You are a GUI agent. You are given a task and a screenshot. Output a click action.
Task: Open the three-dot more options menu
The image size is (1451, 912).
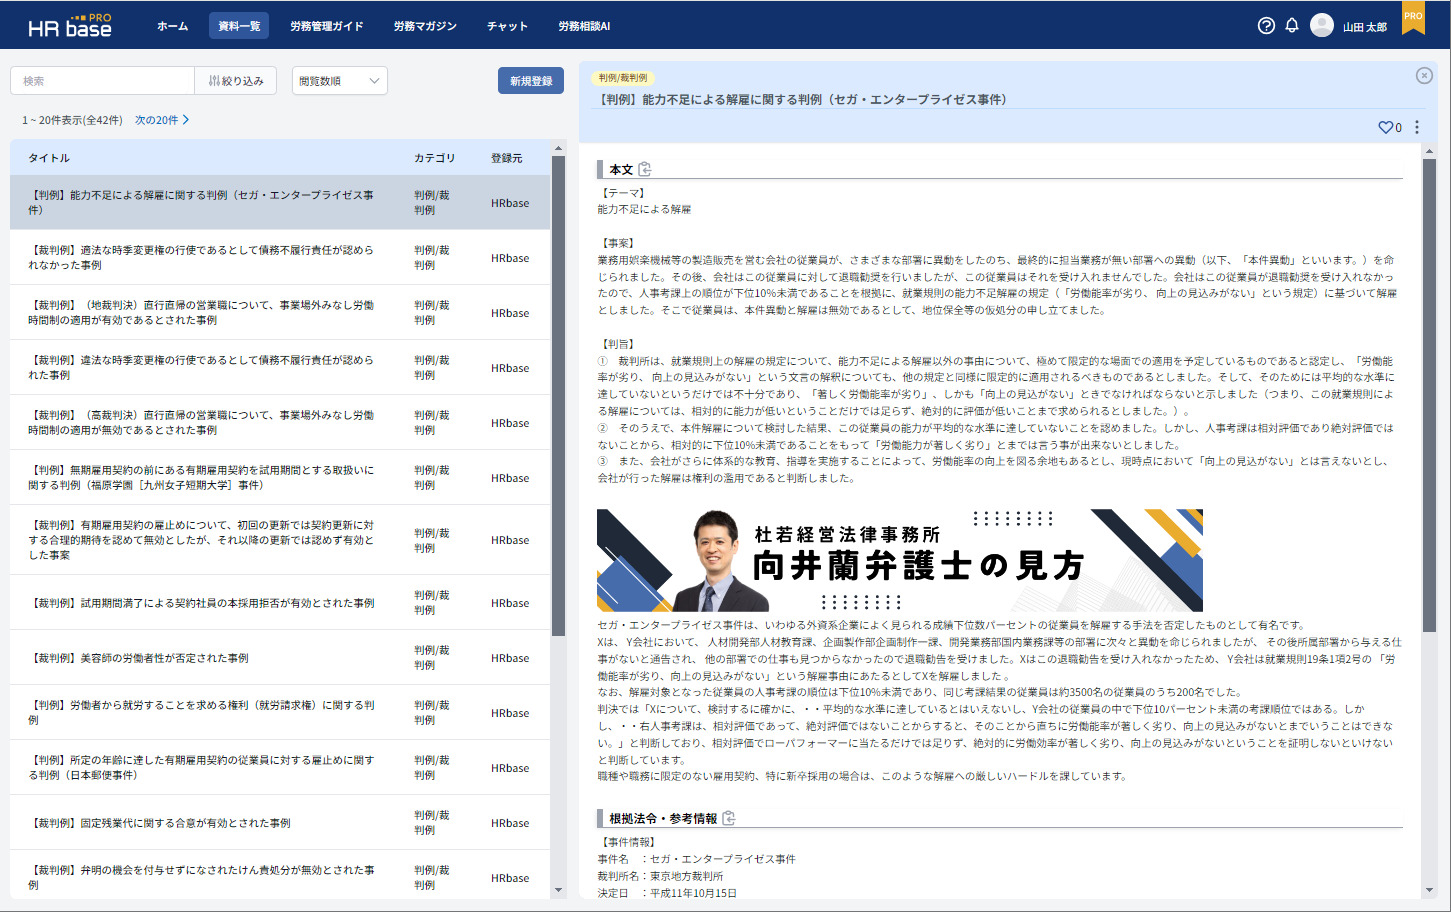pyautogui.click(x=1417, y=128)
